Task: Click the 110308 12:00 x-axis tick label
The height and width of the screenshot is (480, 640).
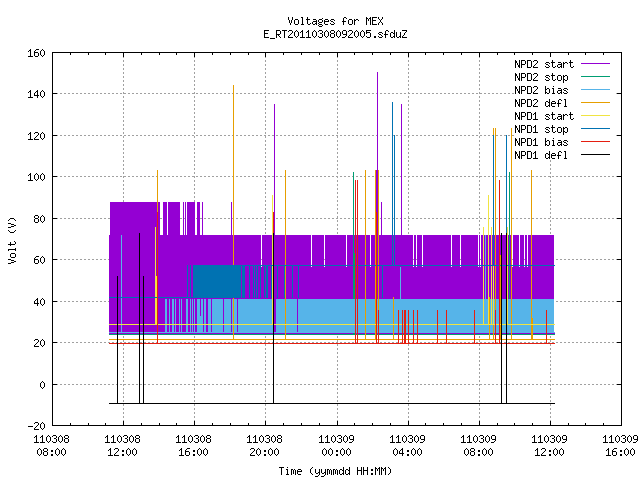Action: 122,446
